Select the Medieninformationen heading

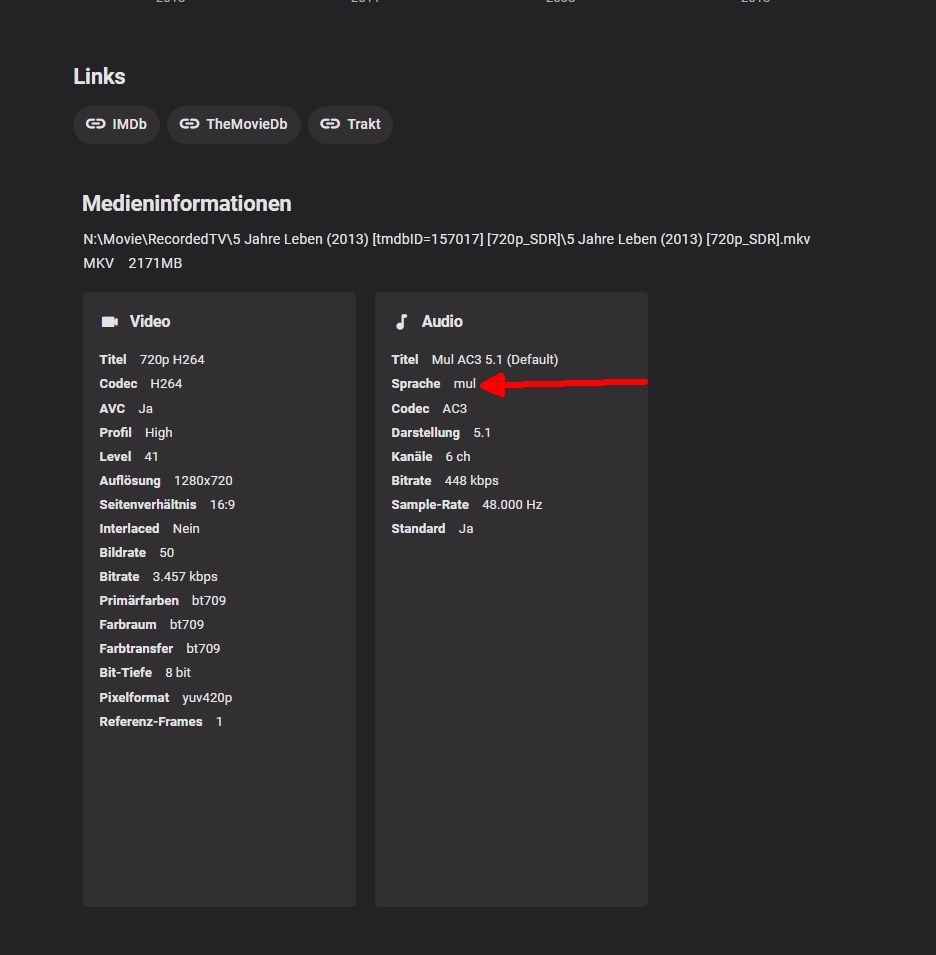point(187,204)
